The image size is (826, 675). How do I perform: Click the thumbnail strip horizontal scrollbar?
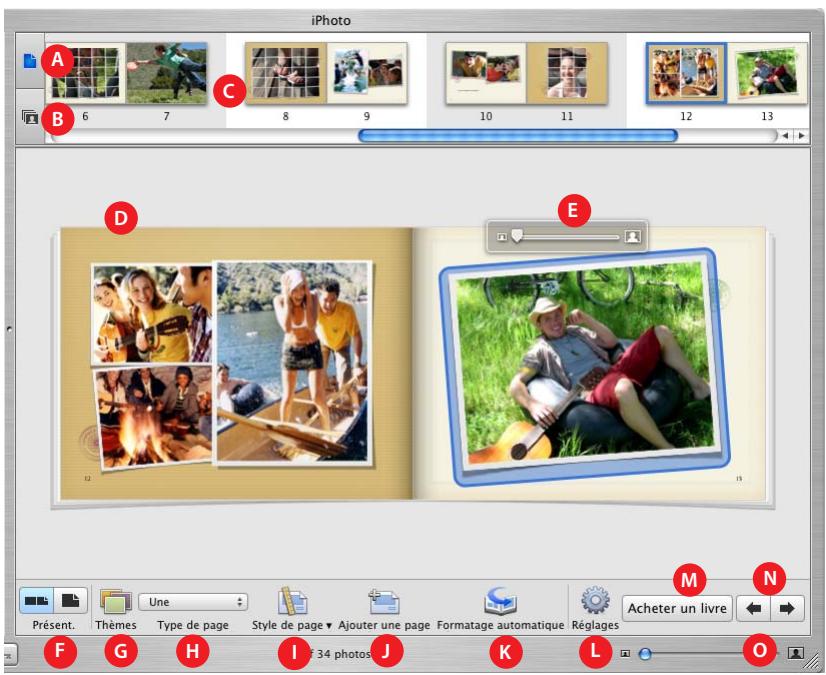(518, 136)
